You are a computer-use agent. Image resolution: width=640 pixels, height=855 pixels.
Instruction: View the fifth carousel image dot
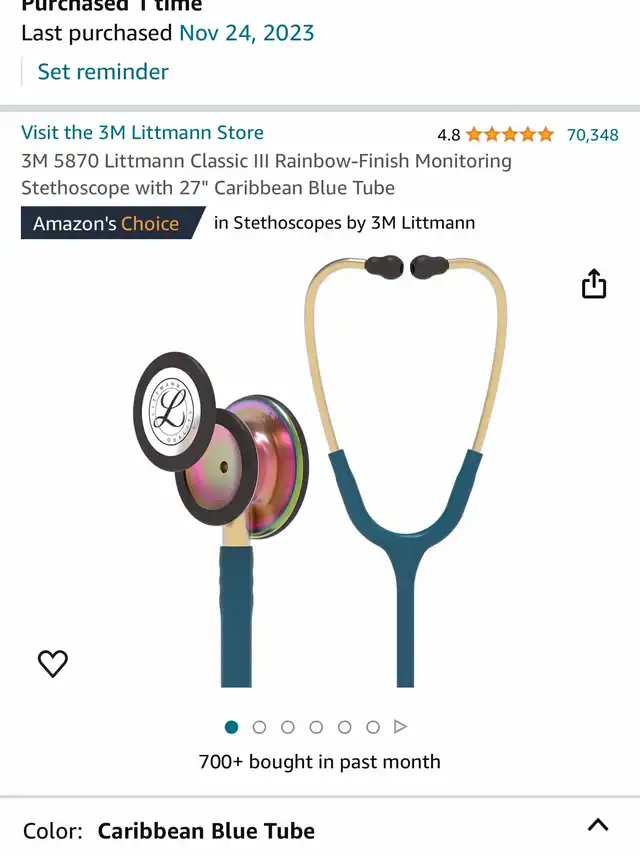pyautogui.click(x=345, y=727)
